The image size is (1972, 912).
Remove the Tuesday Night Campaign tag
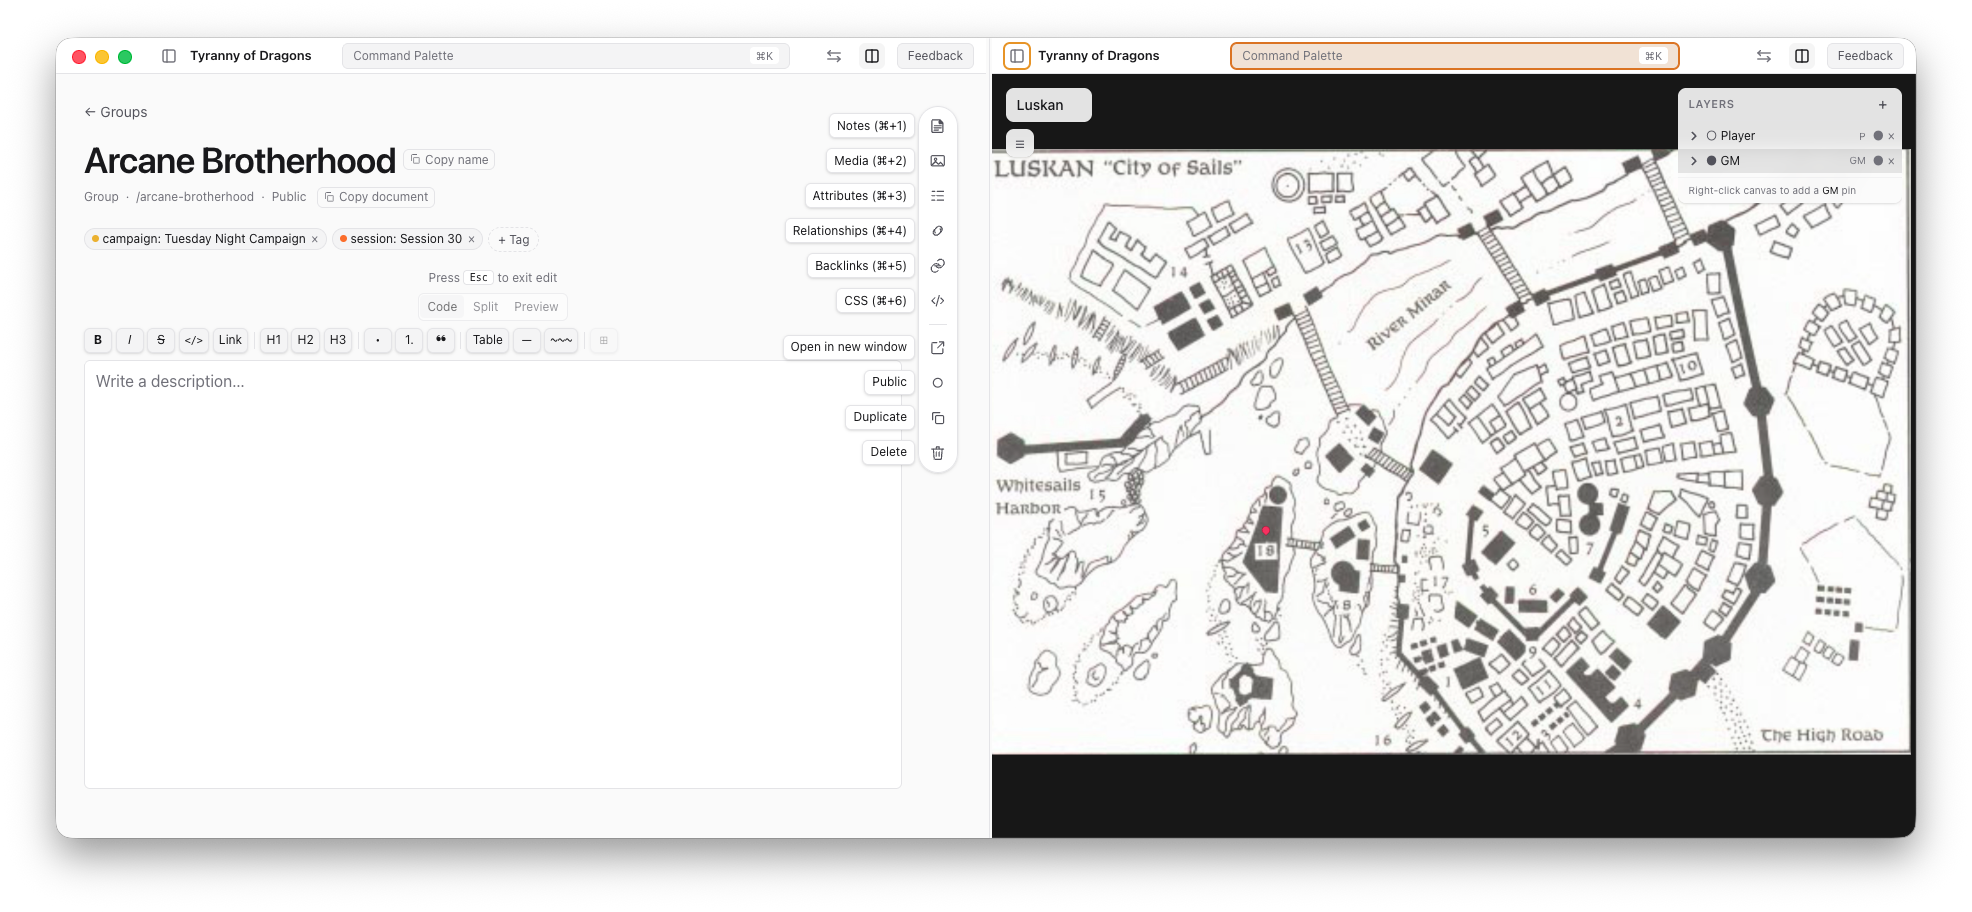click(314, 239)
